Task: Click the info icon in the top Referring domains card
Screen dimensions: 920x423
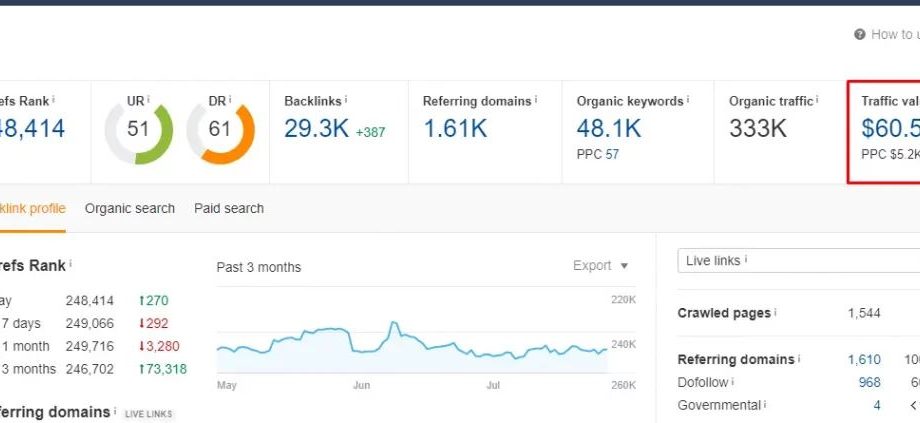Action: point(536,100)
